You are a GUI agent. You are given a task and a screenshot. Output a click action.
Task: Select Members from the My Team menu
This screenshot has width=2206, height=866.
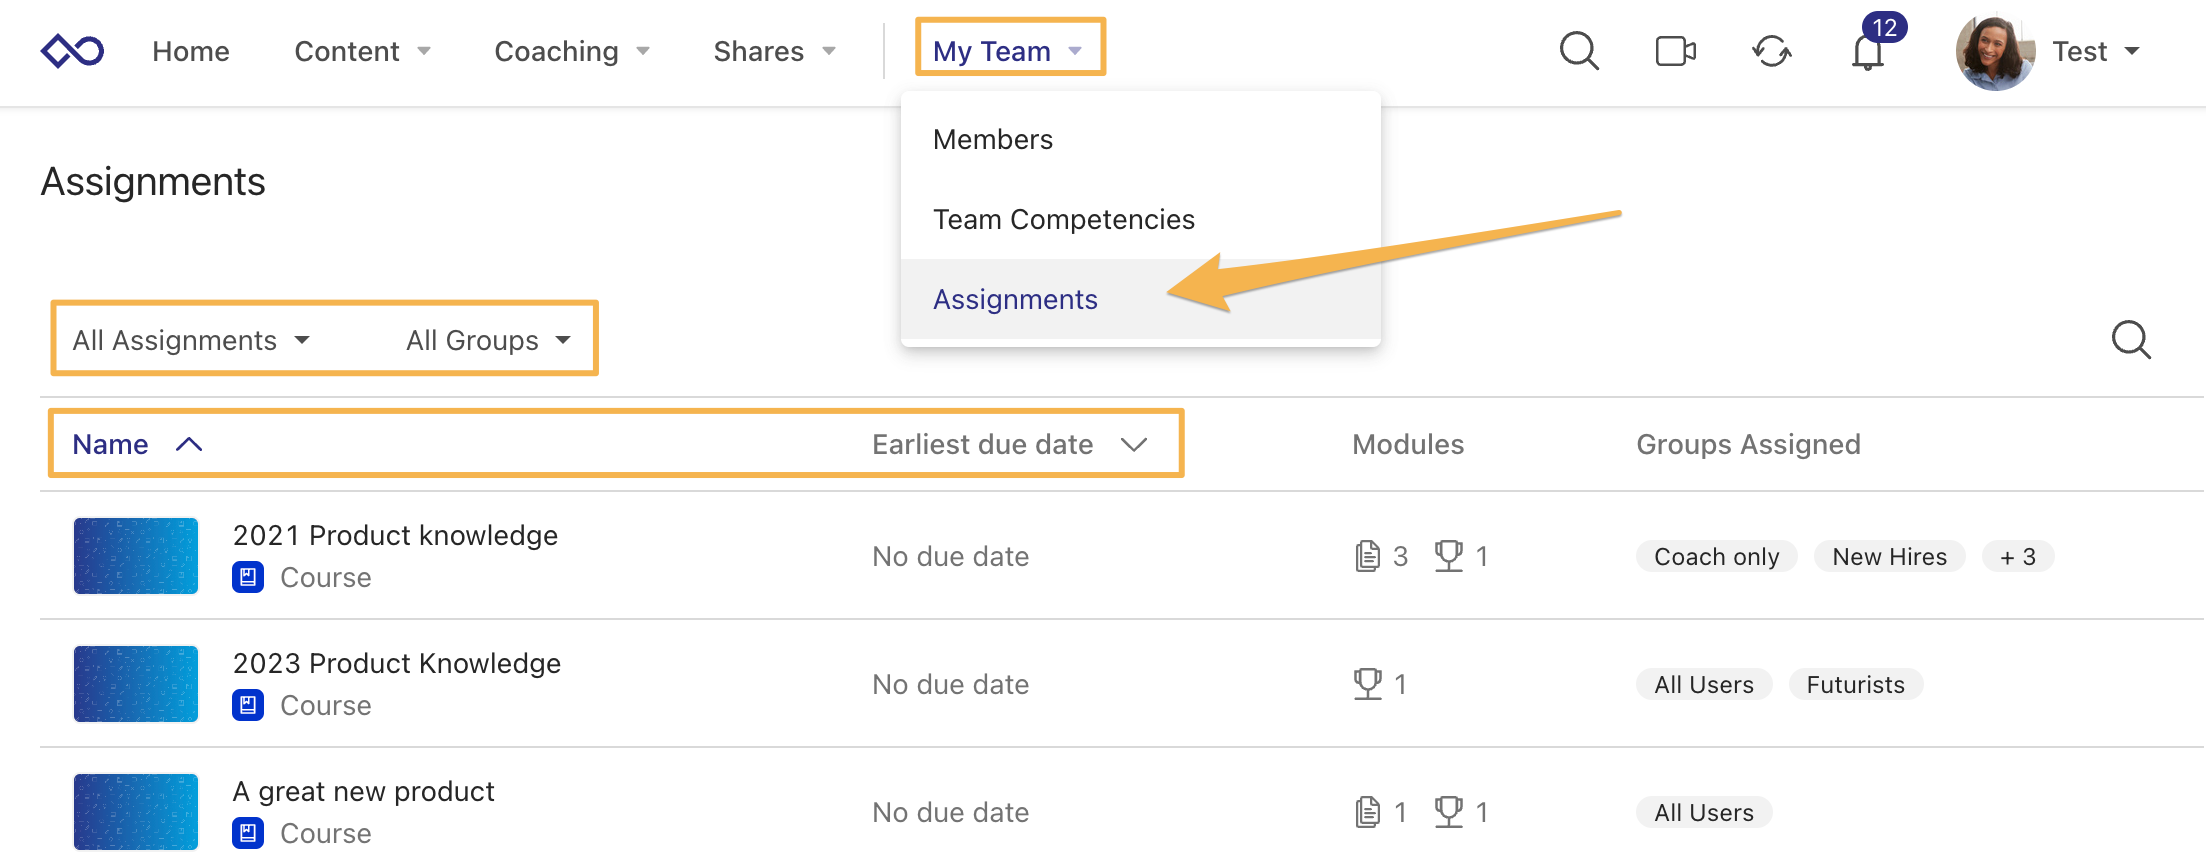[992, 139]
